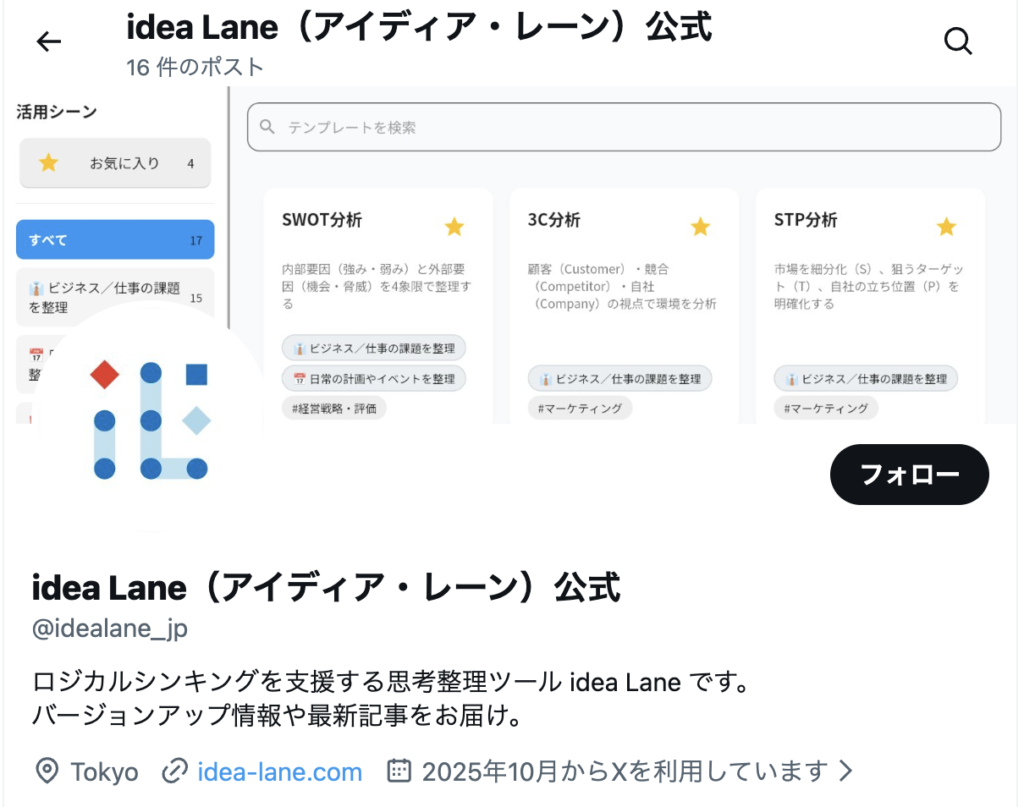Image resolution: width=1024 pixels, height=807 pixels.
Task: Select the すべて category tab
Action: (x=115, y=240)
